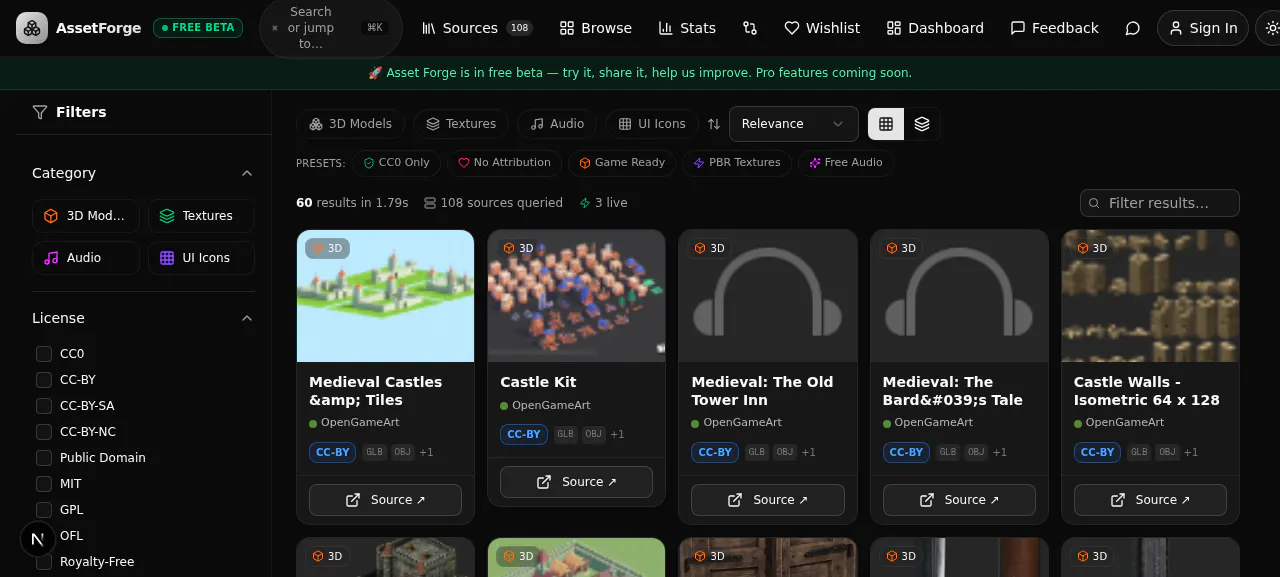The height and width of the screenshot is (577, 1280).
Task: Open Wishlist in navbar
Action: [x=822, y=28]
